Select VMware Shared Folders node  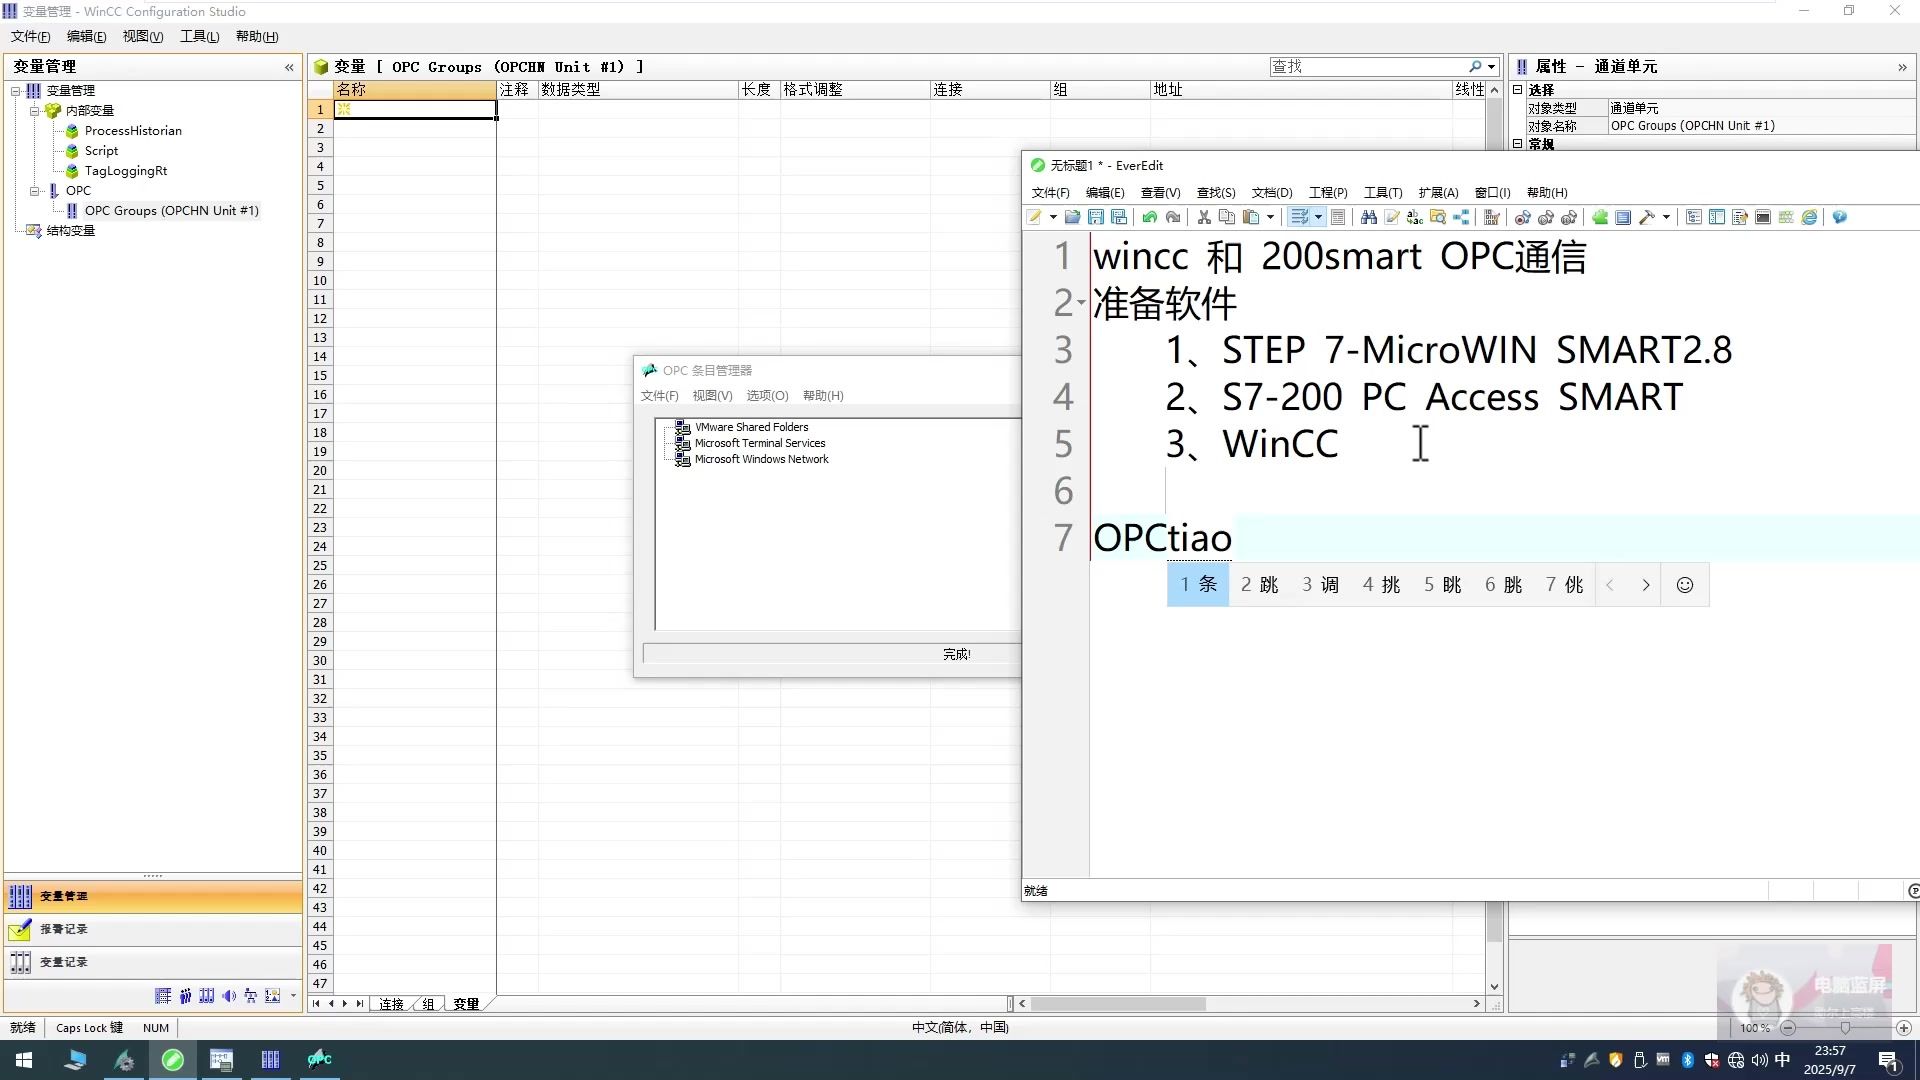(751, 428)
